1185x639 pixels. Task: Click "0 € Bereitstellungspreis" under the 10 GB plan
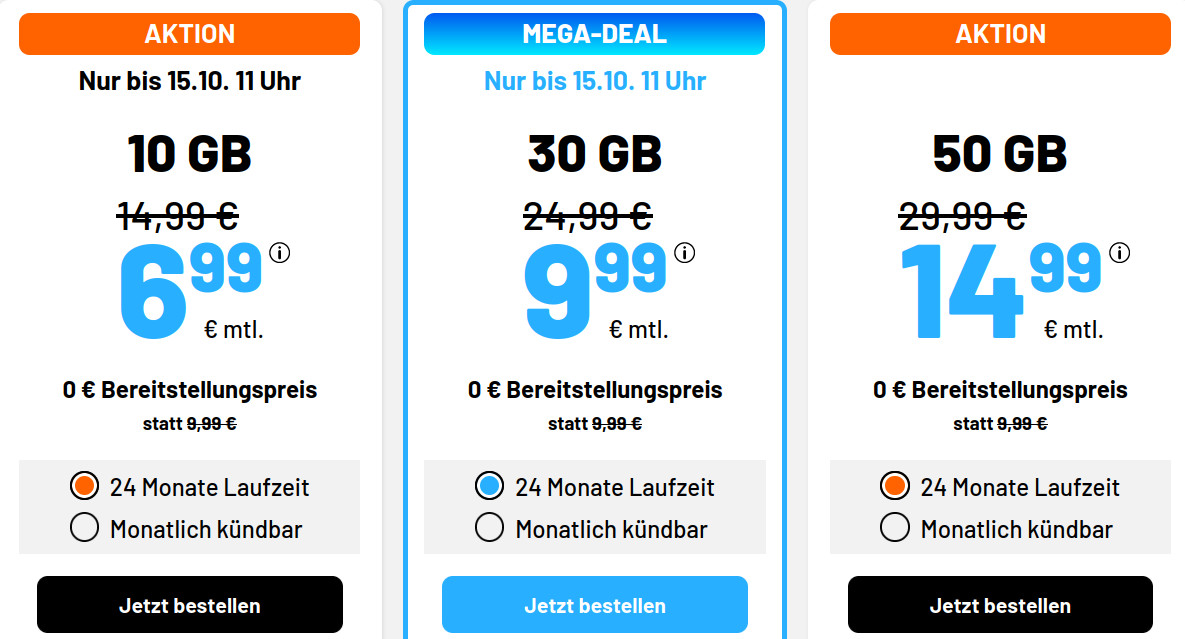tap(189, 390)
